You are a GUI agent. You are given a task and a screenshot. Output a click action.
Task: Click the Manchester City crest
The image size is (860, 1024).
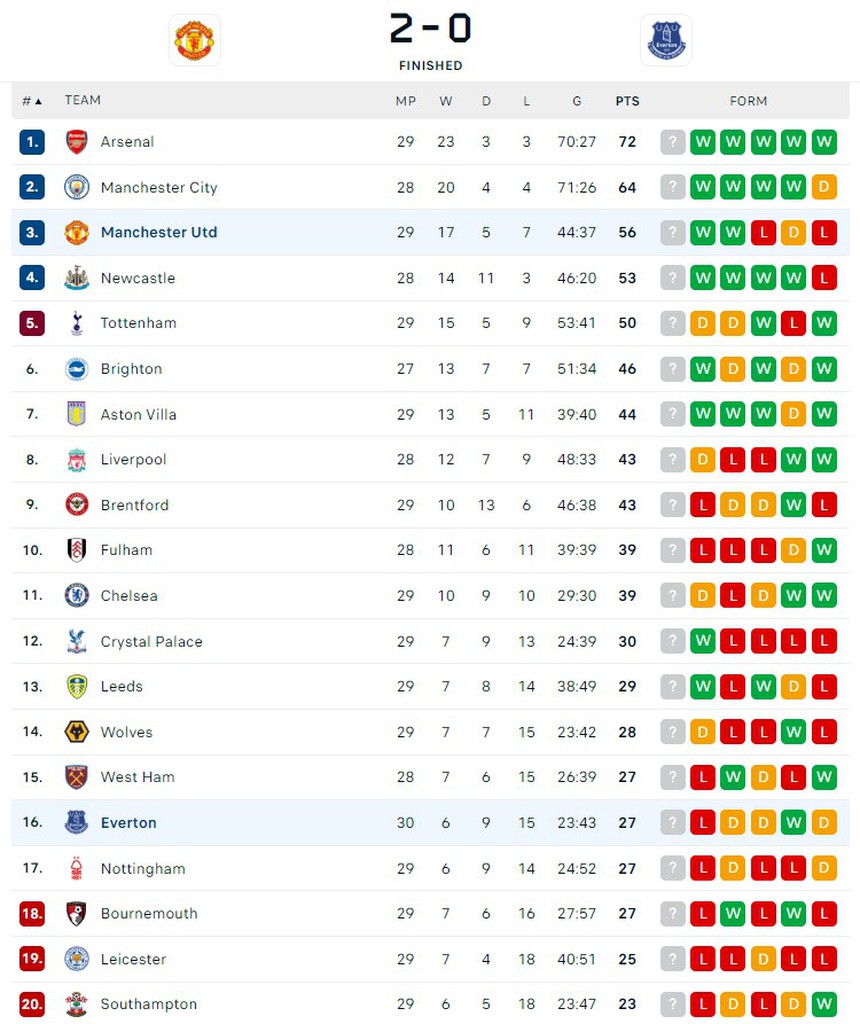77,187
